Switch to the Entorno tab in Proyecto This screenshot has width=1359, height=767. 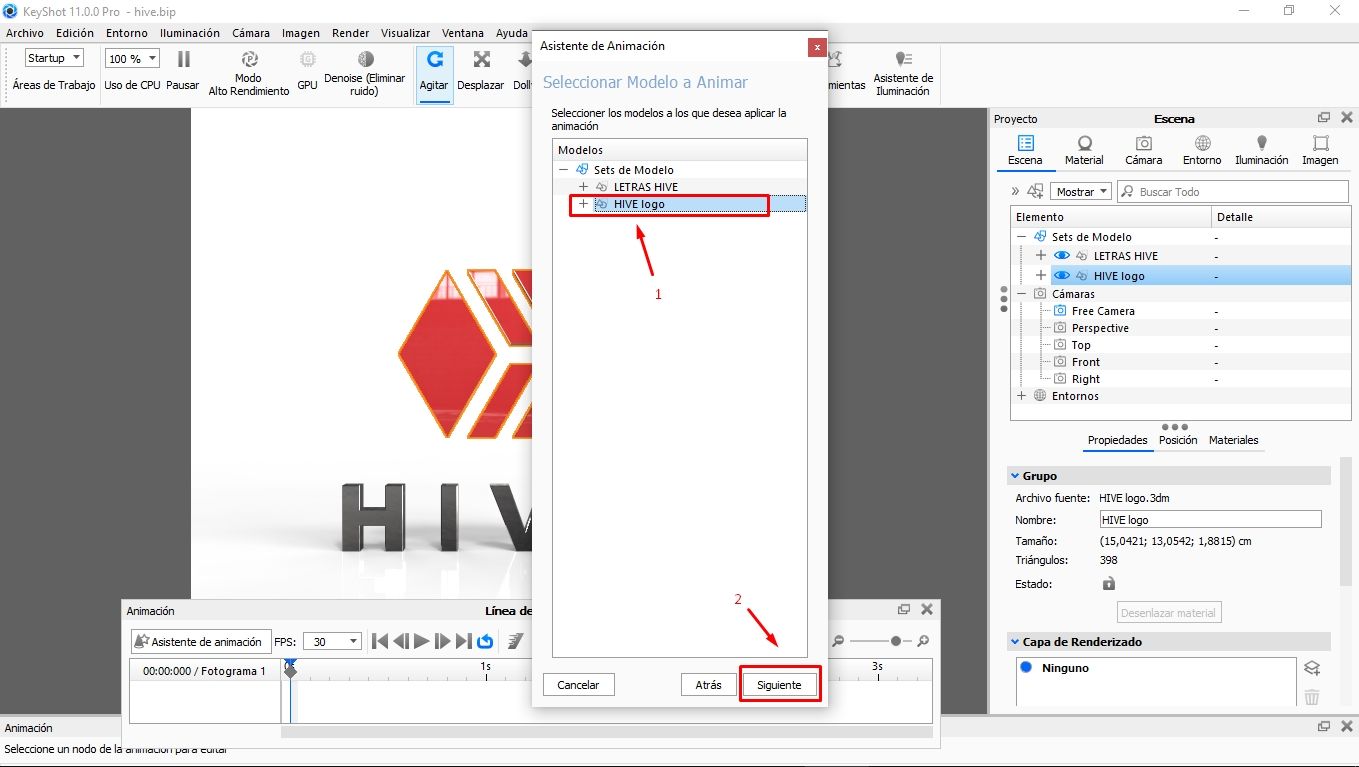(x=1202, y=151)
